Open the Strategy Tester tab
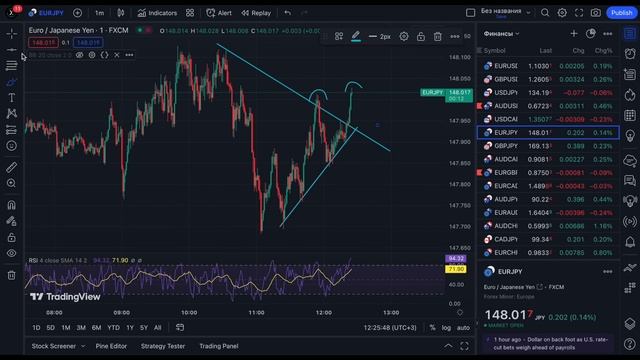Image resolution: width=640 pixels, height=360 pixels. coord(163,346)
